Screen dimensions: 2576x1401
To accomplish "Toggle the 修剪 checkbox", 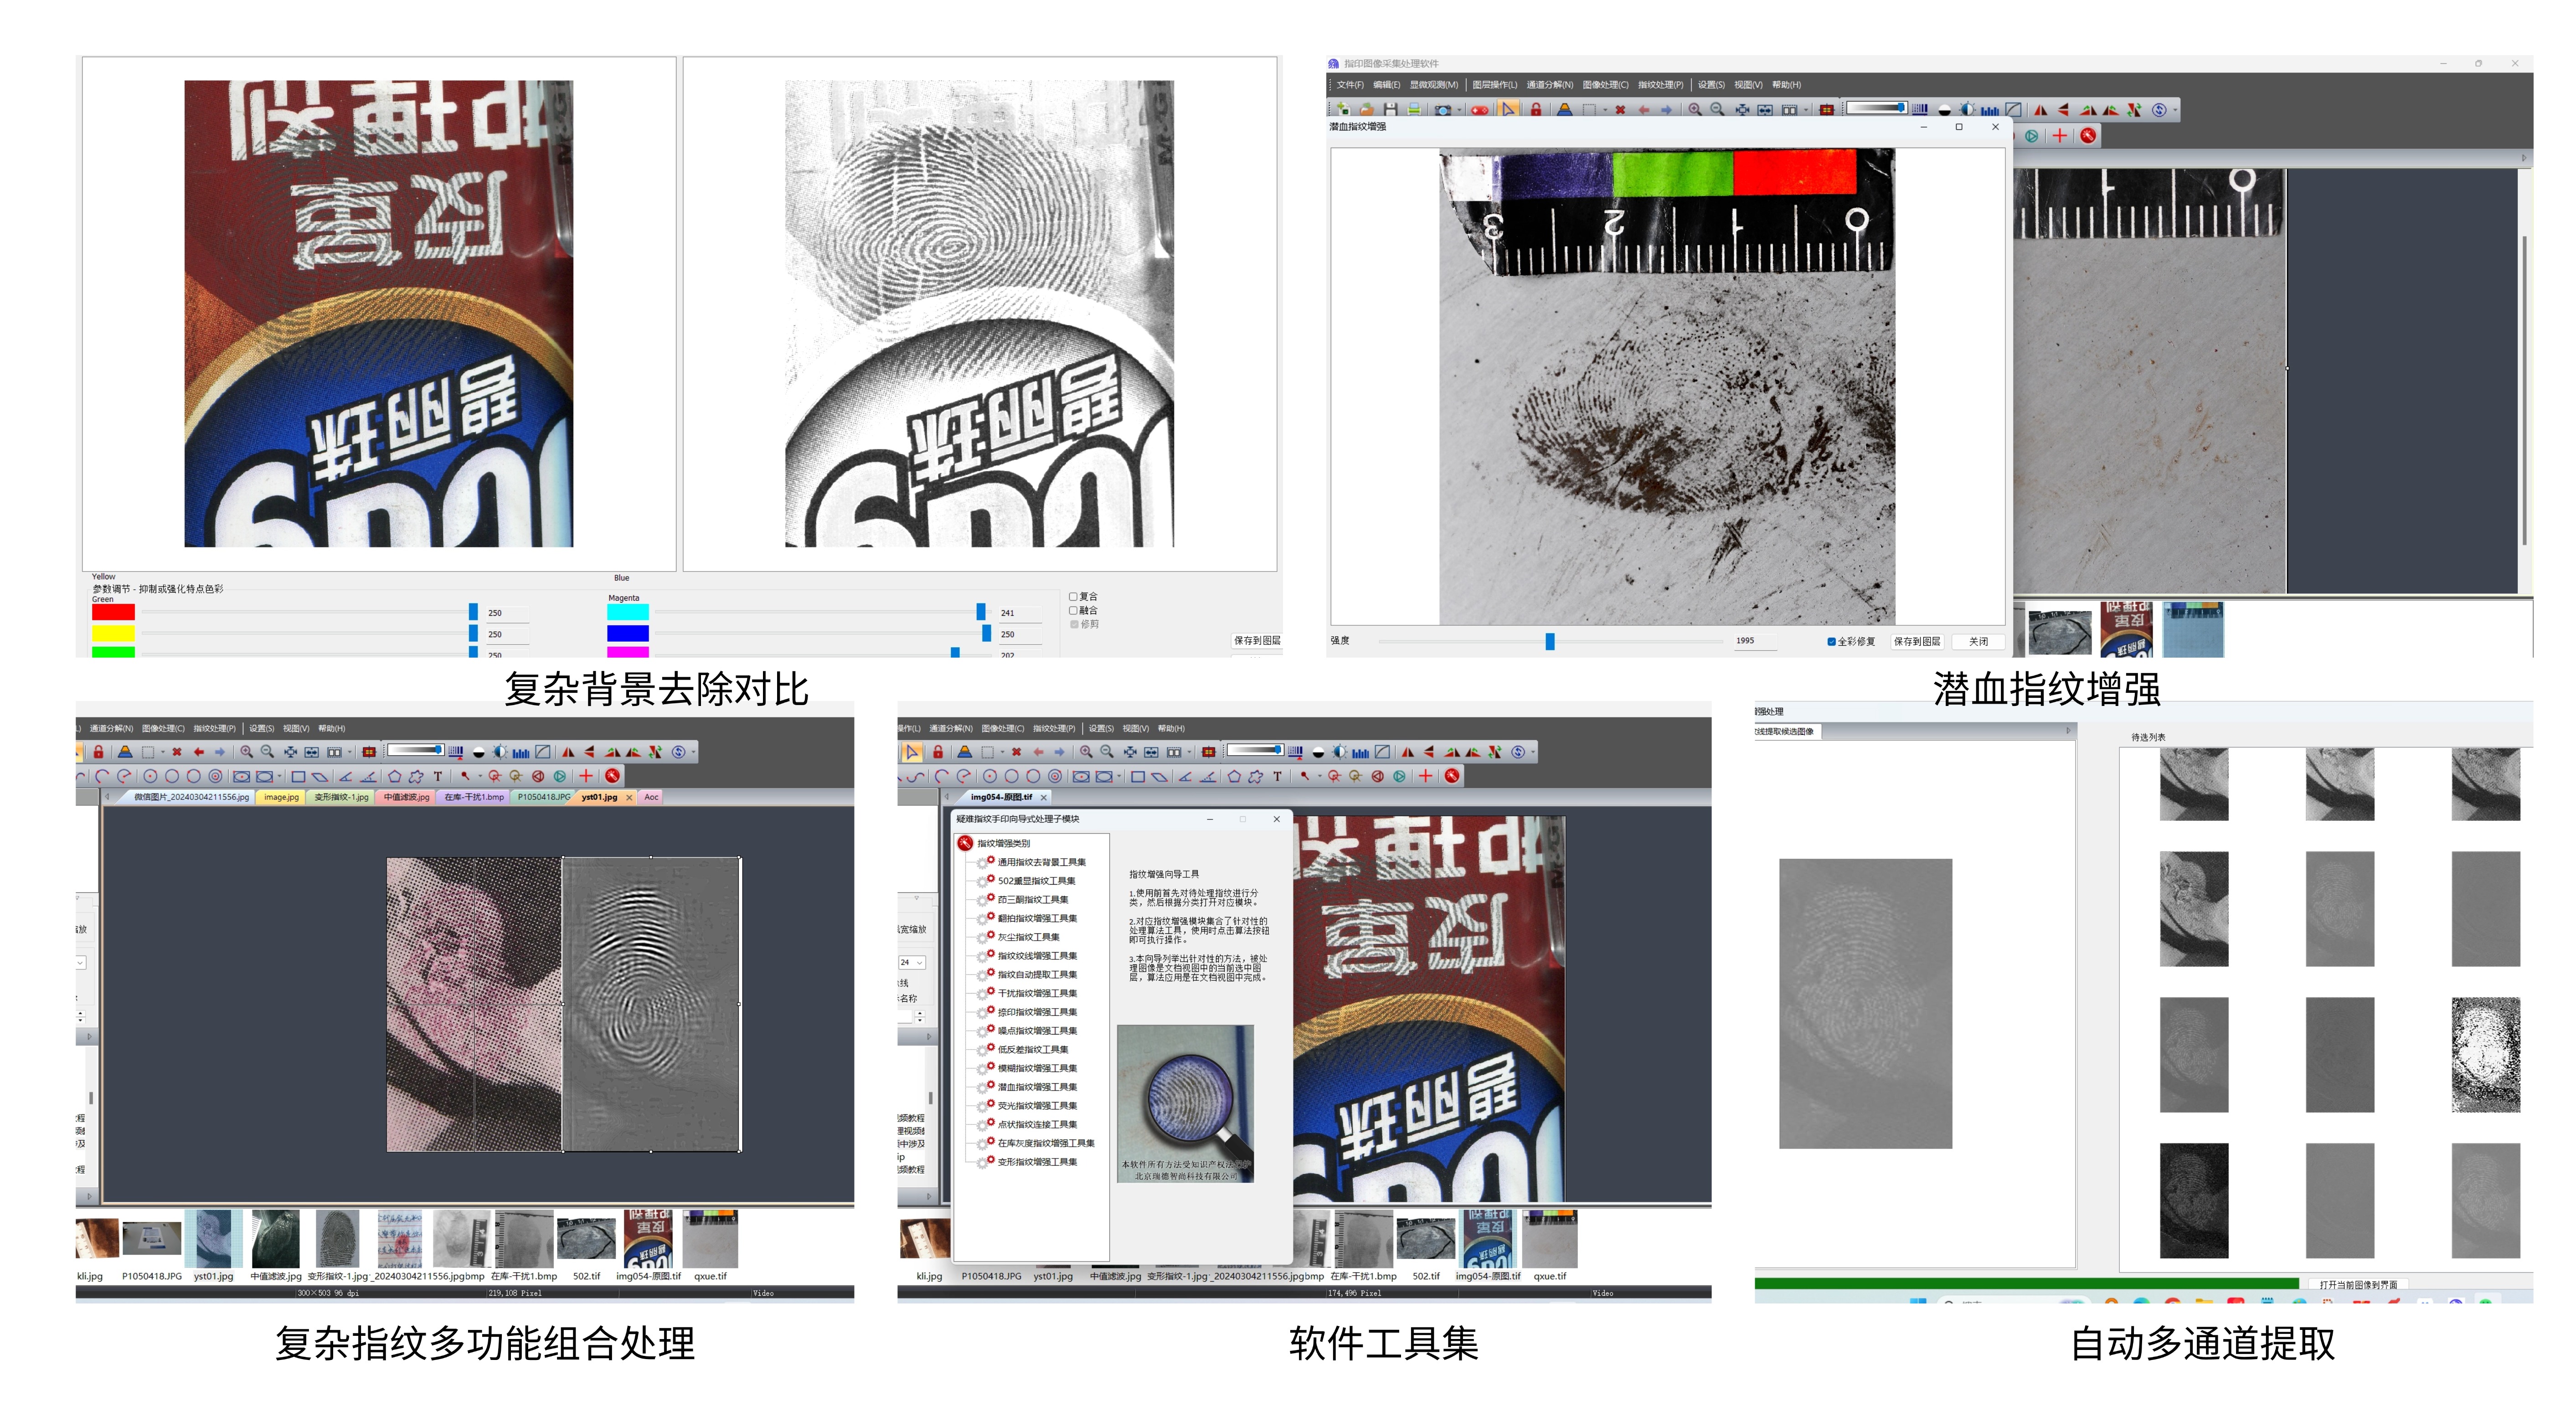I will (x=1074, y=624).
